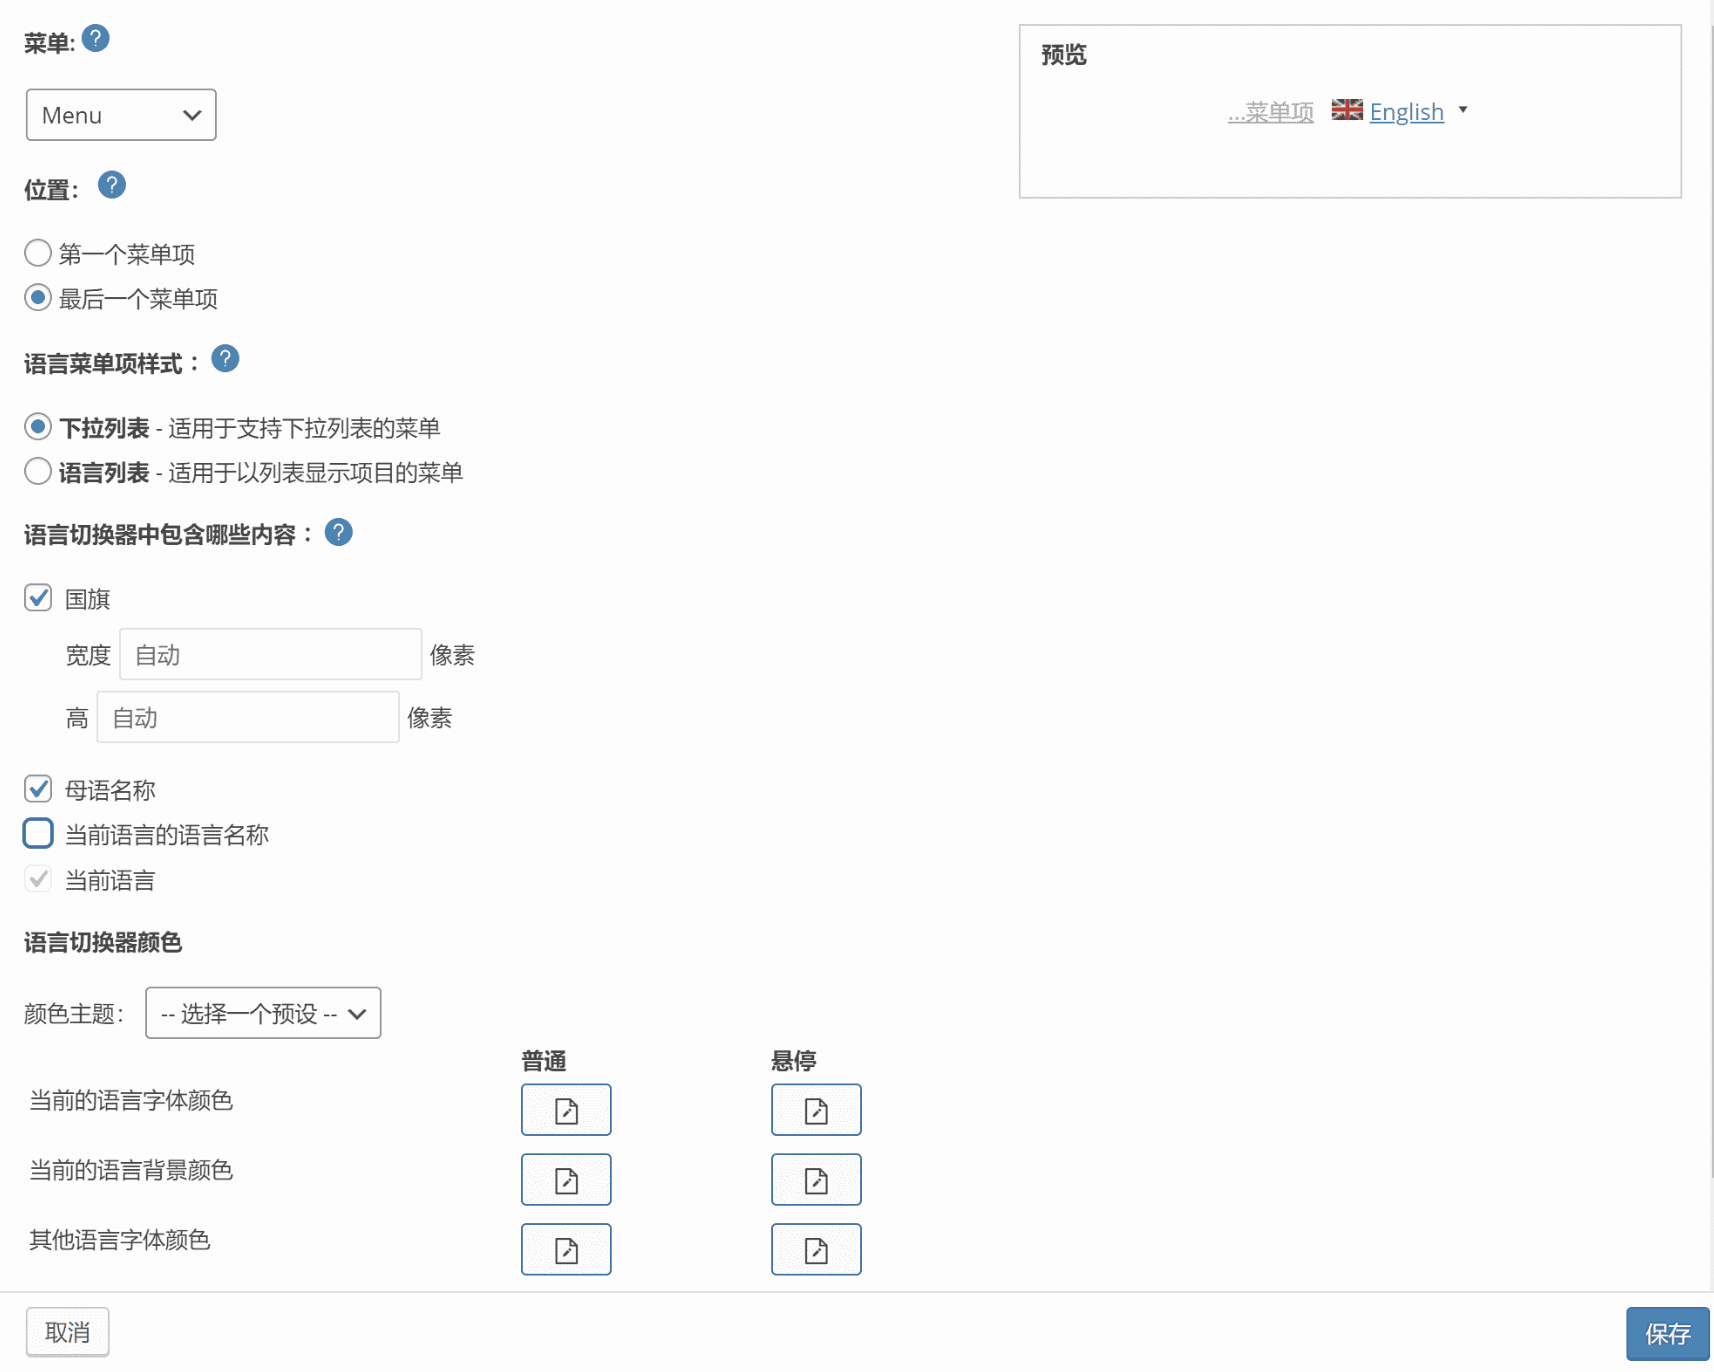The height and width of the screenshot is (1372, 1714).
Task: Open help for 语言切换器中包含哪些内容
Action: 338,532
